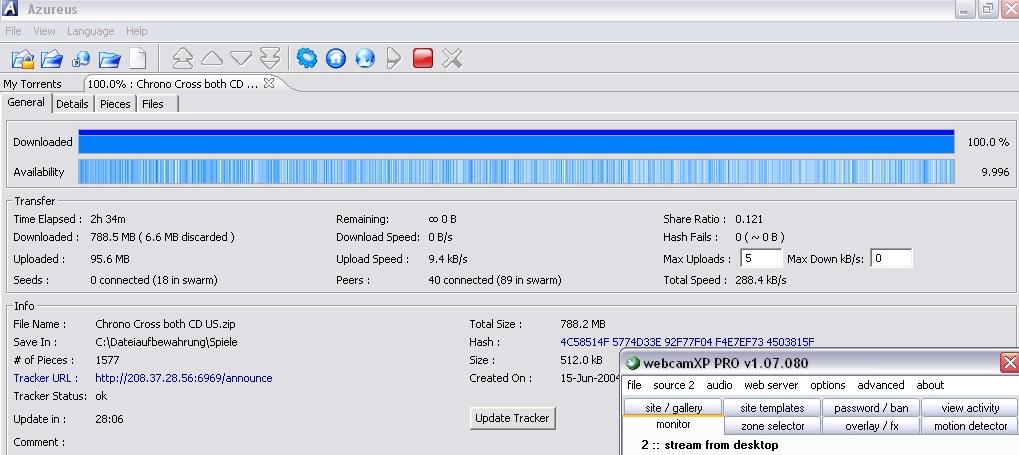Stop torrent with the red square icon
The height and width of the screenshot is (455, 1019).
click(x=422, y=58)
